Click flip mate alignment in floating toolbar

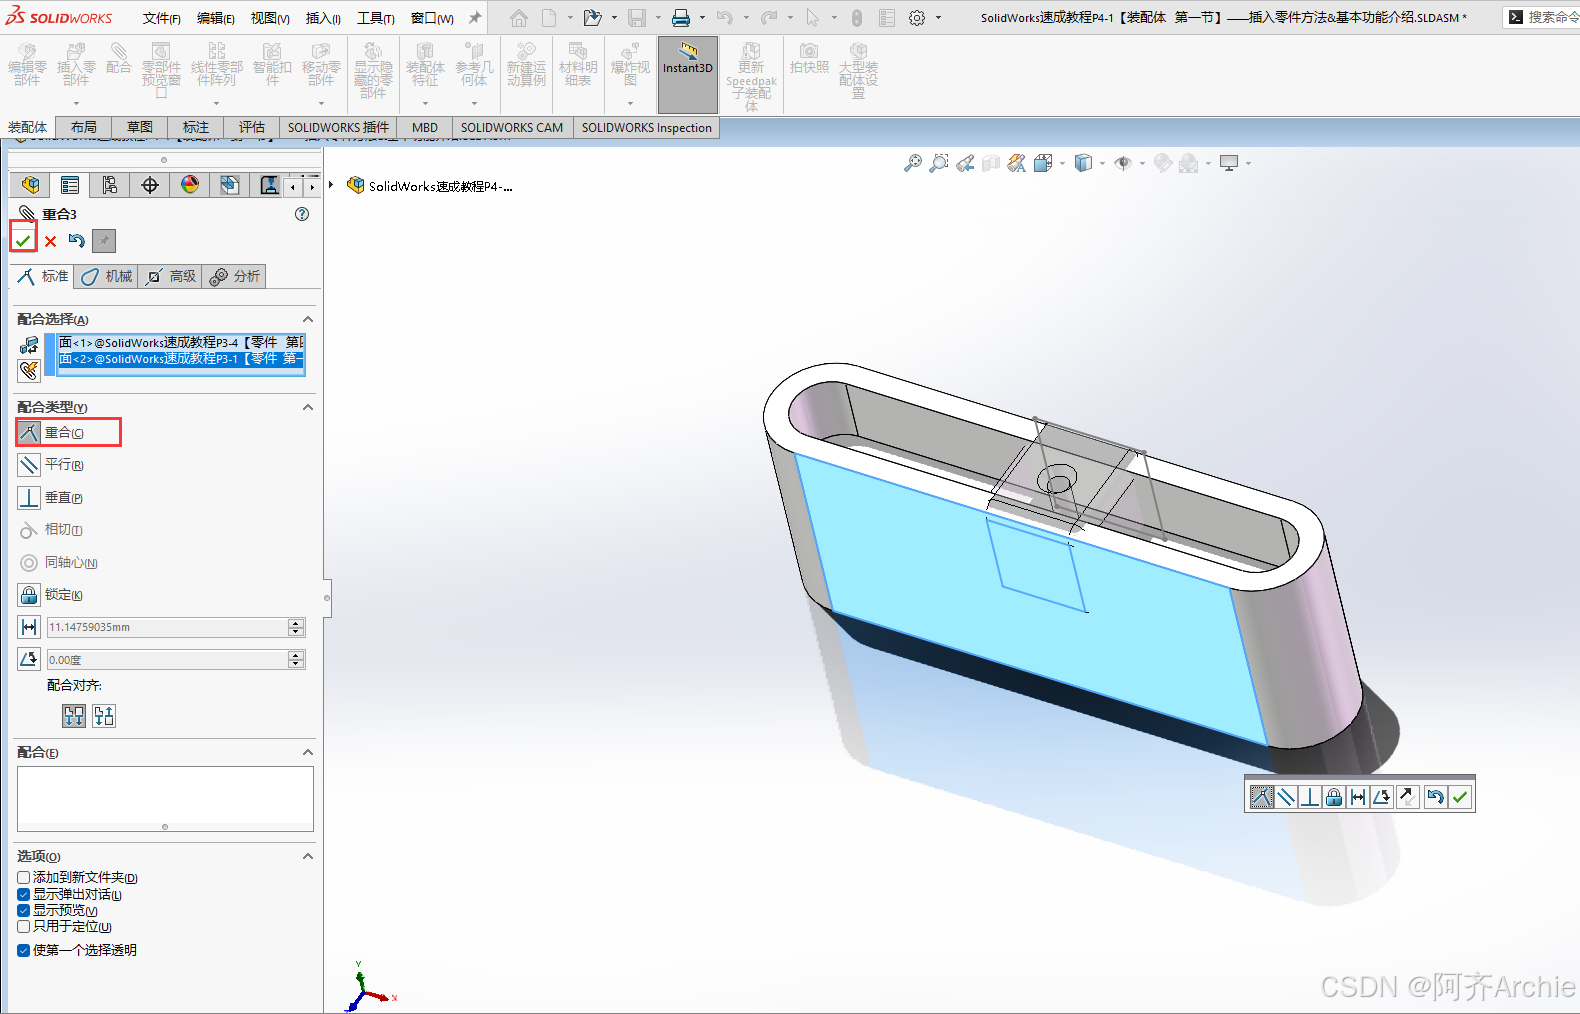[x=1407, y=797]
